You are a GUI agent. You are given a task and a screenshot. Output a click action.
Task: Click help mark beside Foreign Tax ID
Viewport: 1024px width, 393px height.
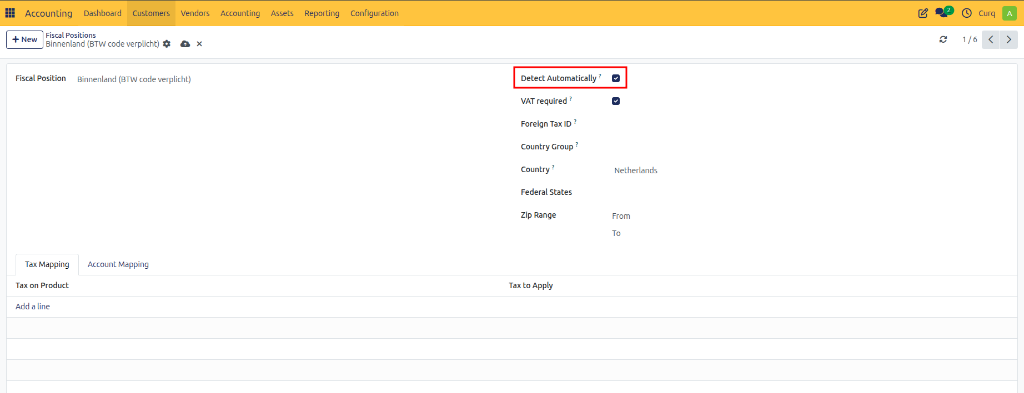pos(575,121)
